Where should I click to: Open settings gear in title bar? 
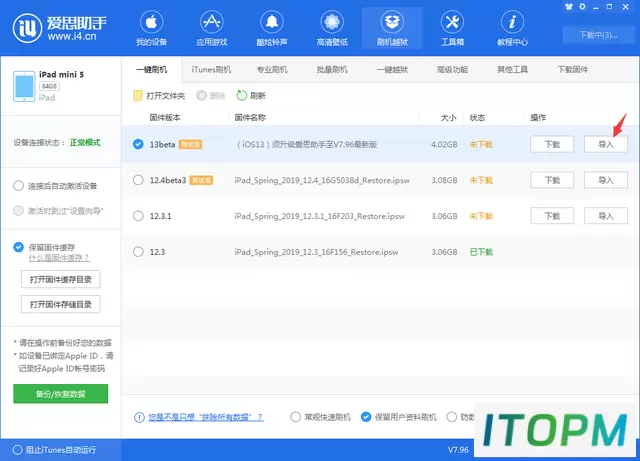[582, 7]
